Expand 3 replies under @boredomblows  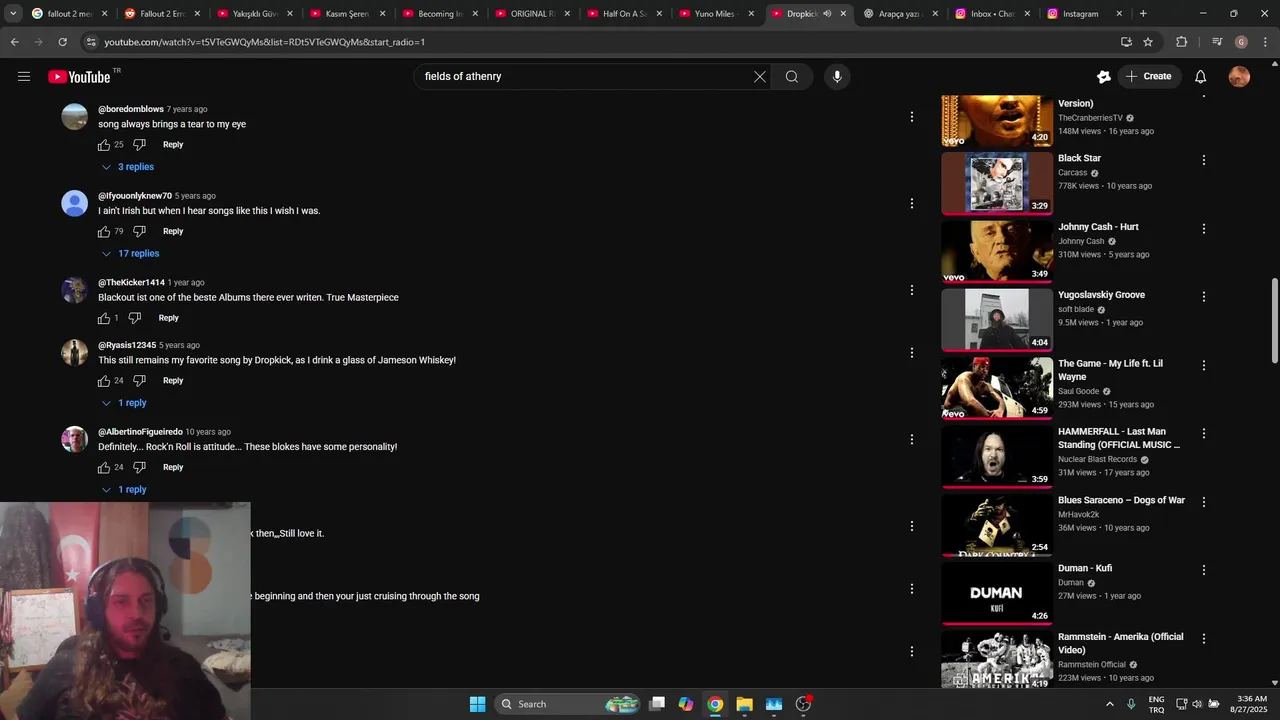coord(128,167)
